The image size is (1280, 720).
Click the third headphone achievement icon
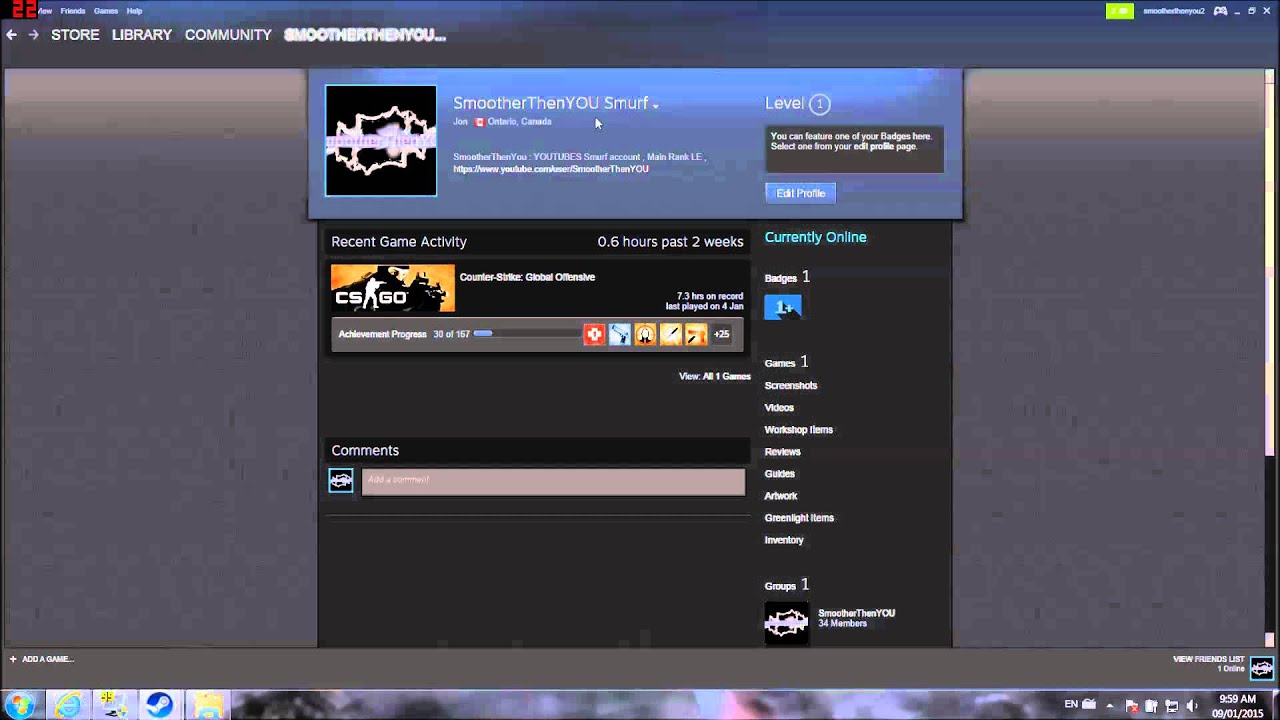(645, 334)
